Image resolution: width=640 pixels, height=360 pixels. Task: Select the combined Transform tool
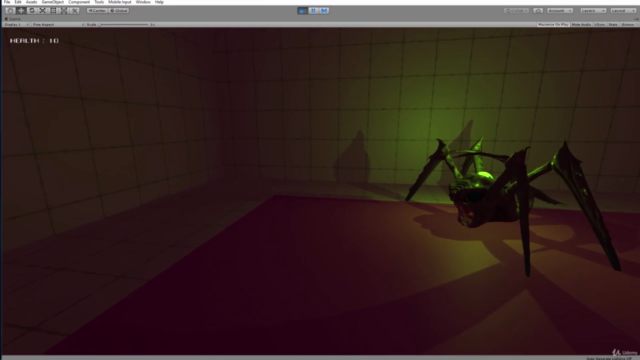(64, 11)
